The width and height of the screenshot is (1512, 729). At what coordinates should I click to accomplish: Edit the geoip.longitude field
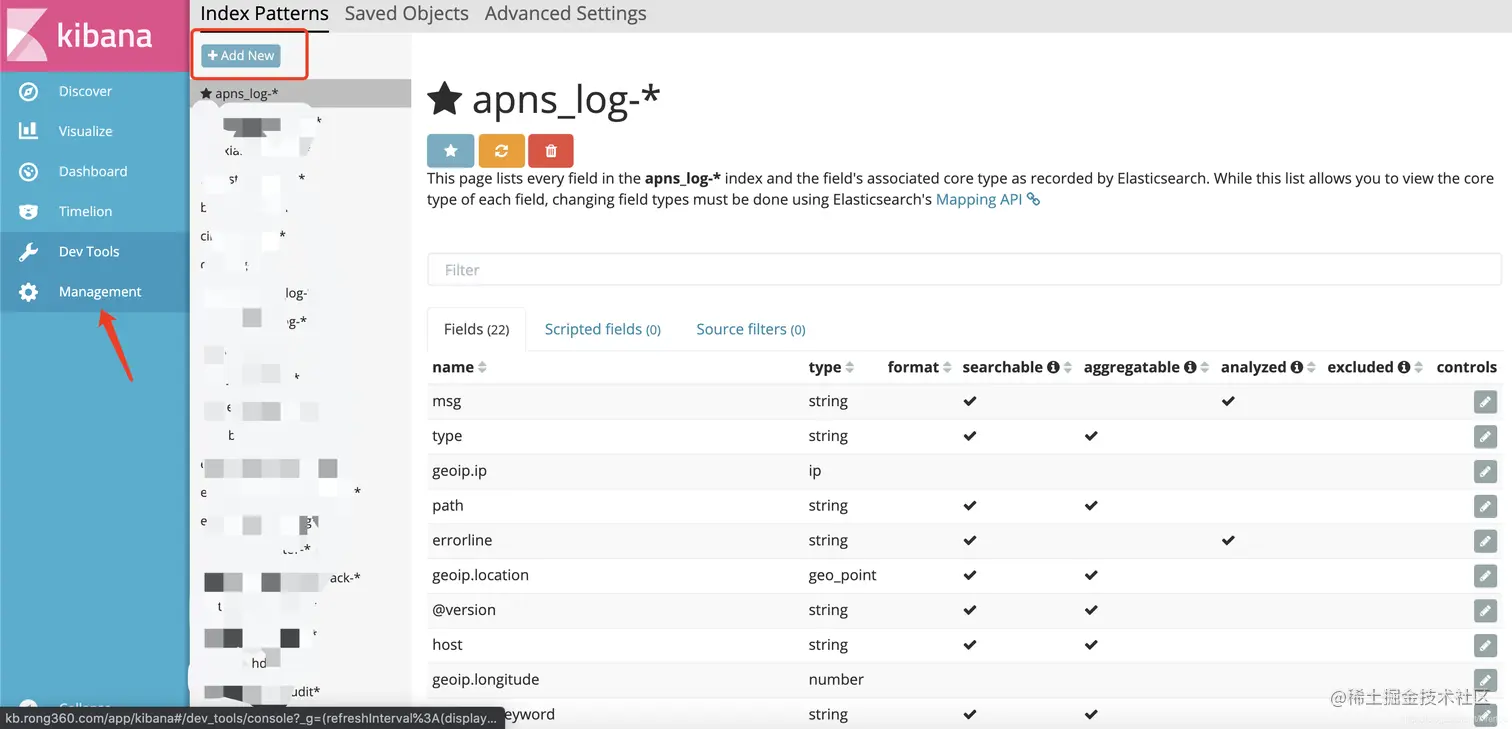click(1485, 679)
